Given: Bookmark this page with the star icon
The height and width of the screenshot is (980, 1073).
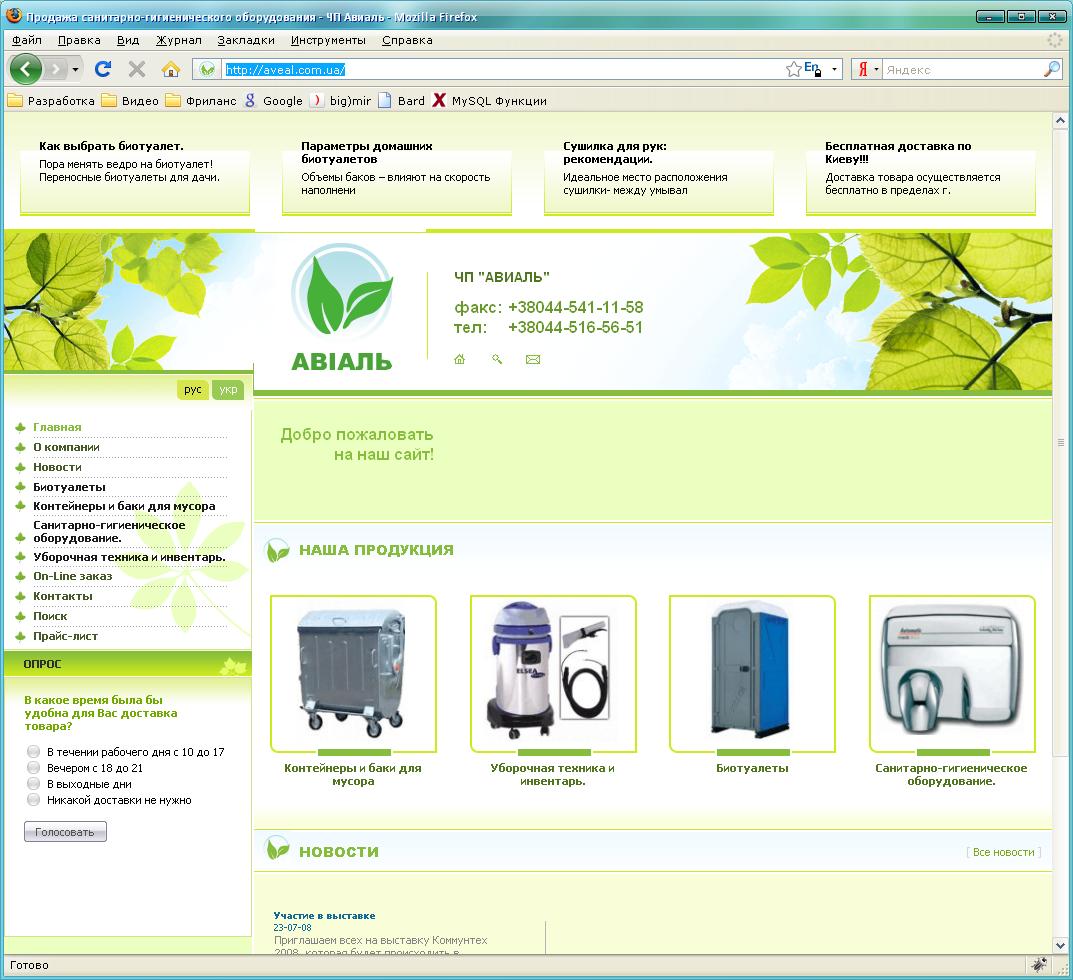Looking at the screenshot, I should tap(793, 69).
